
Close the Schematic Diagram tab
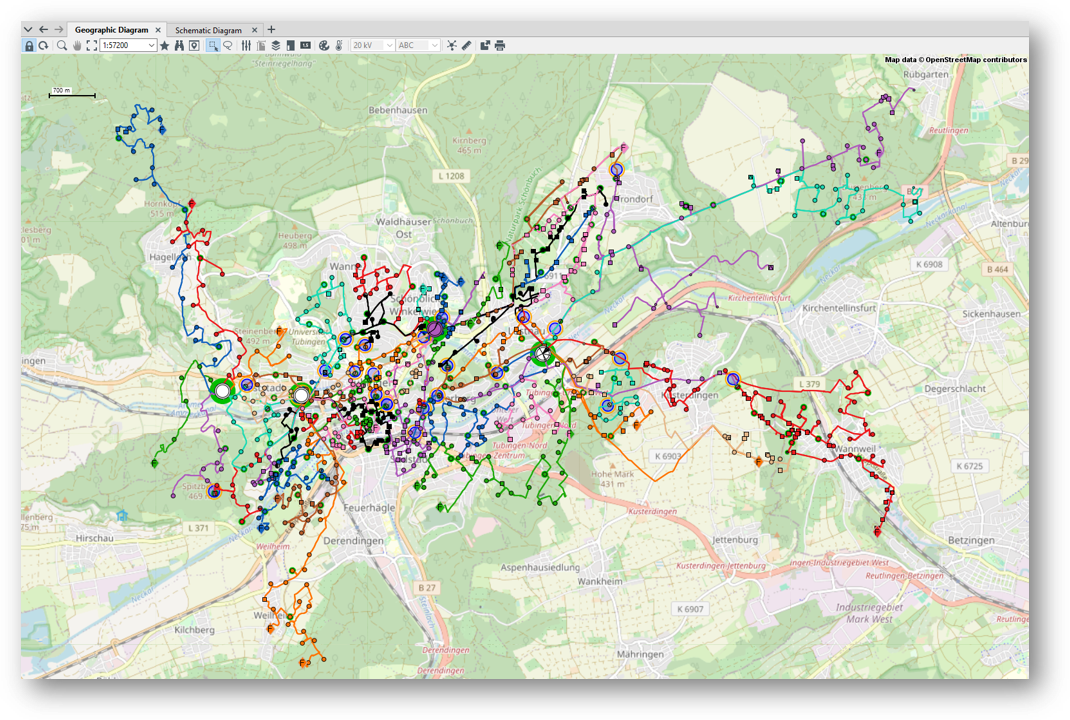(255, 30)
